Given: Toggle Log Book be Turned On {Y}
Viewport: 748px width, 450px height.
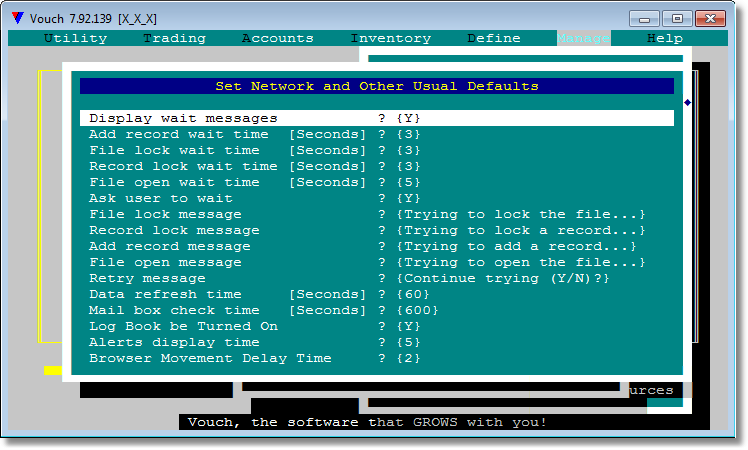Looking at the screenshot, I should tap(408, 326).
